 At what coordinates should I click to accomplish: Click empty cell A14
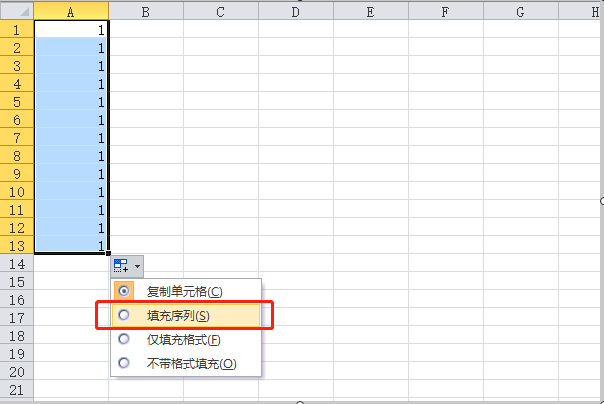tap(71, 263)
